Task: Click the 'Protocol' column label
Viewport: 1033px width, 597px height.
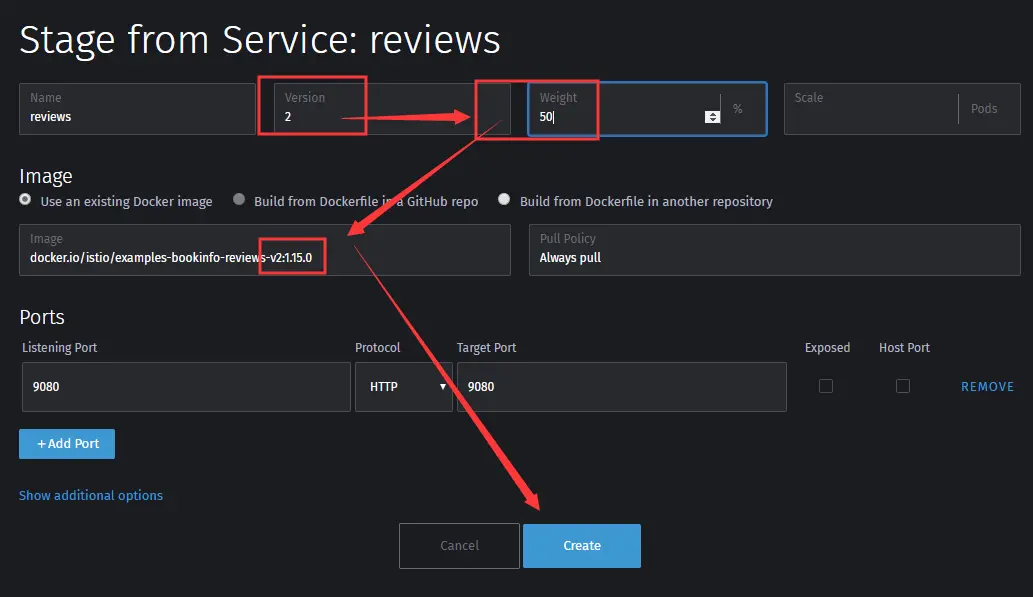Action: (377, 347)
